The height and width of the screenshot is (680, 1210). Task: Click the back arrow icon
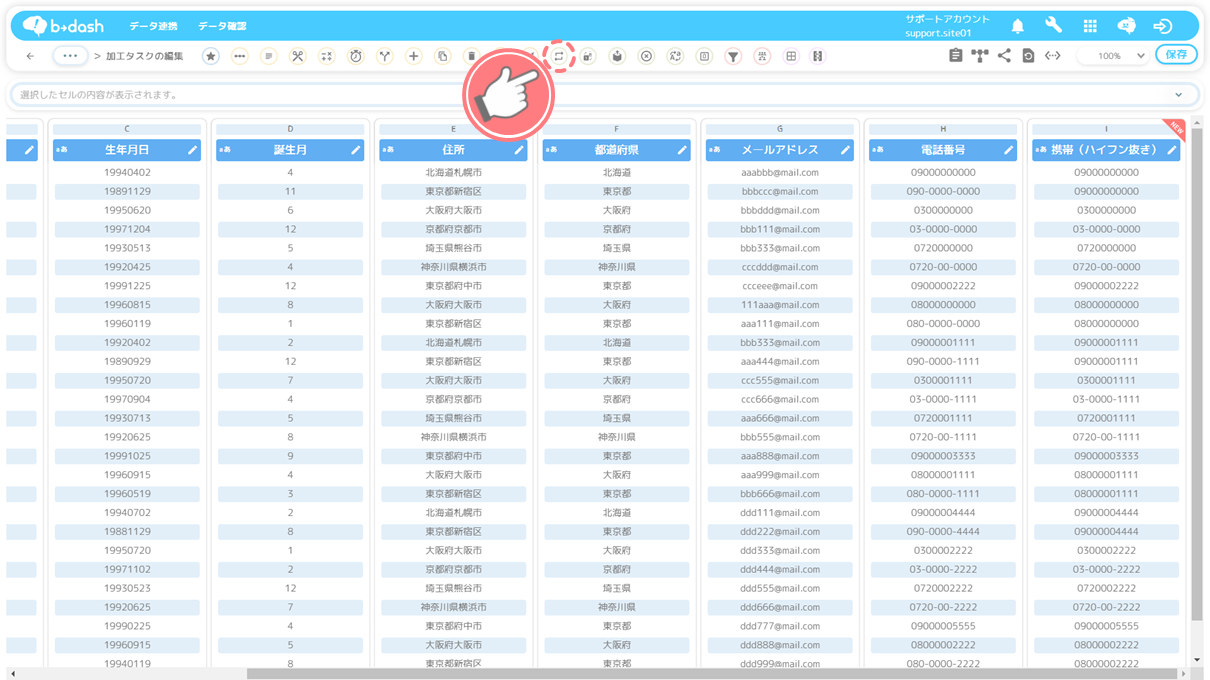click(30, 56)
